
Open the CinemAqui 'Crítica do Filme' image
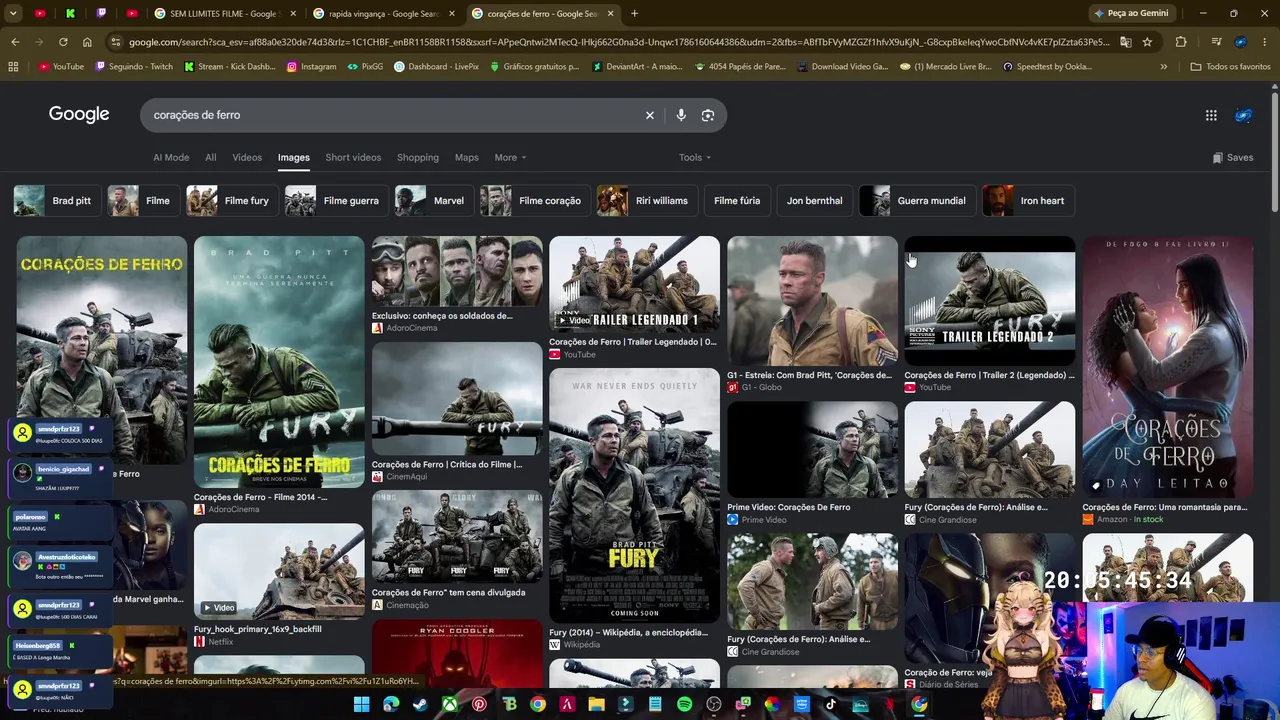[457, 398]
